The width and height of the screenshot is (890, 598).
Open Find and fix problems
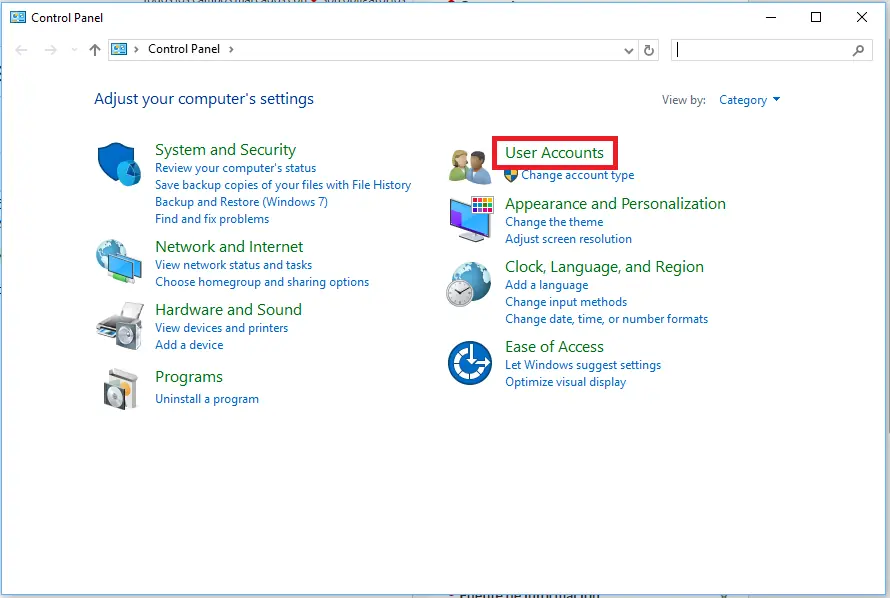[x=212, y=219]
